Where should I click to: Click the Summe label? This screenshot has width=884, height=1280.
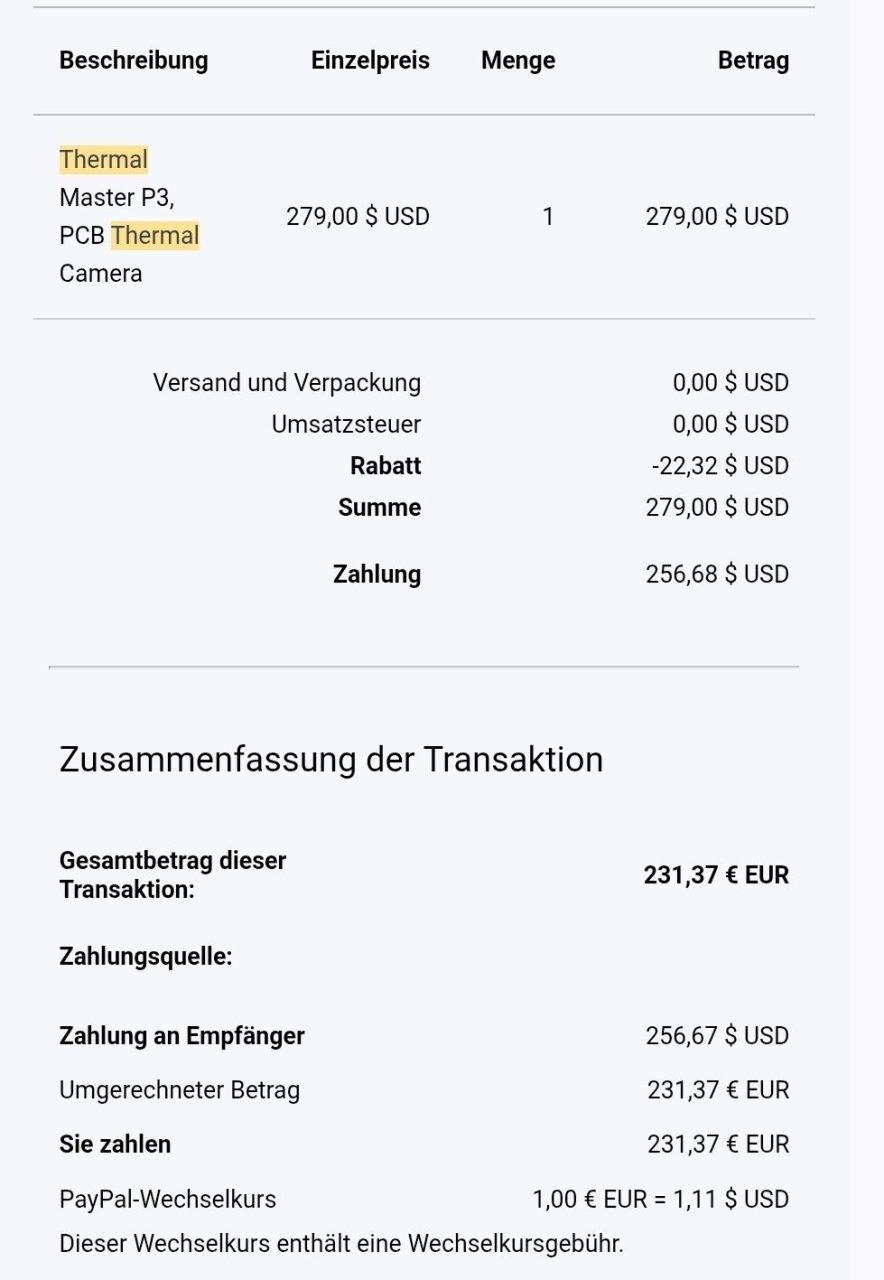(x=379, y=507)
